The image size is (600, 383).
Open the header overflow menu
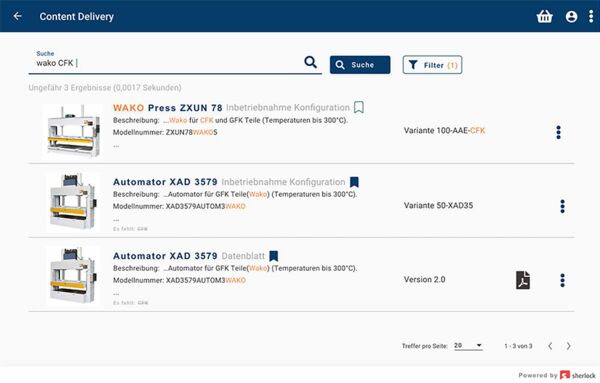point(591,16)
